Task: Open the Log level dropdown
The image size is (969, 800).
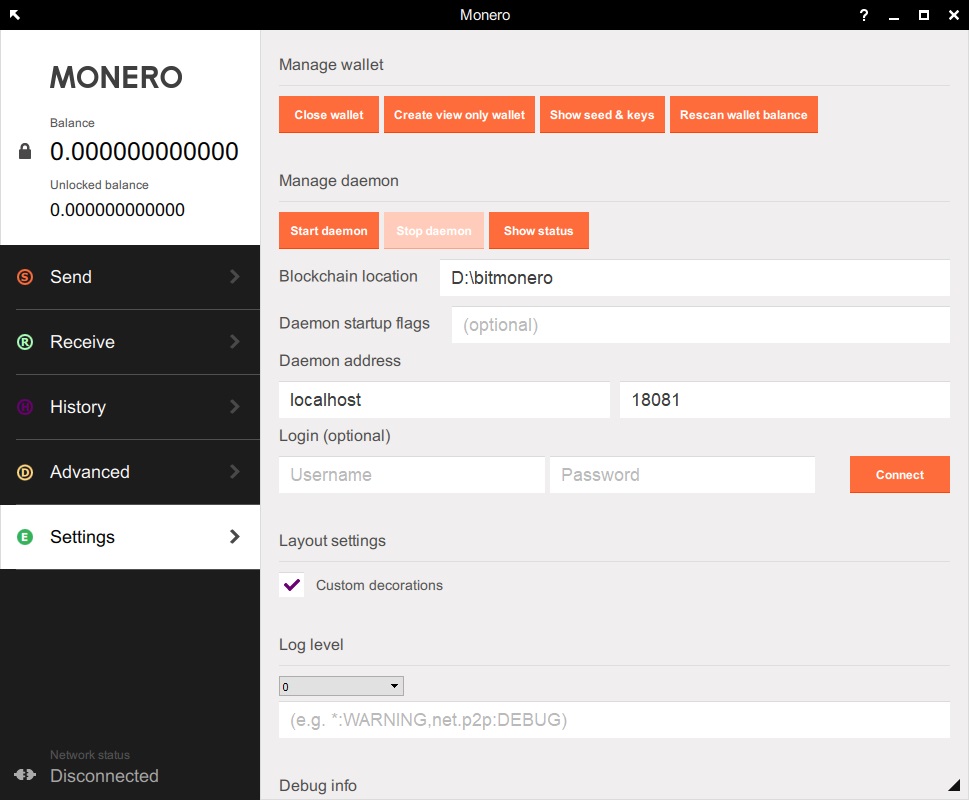Action: pos(341,686)
